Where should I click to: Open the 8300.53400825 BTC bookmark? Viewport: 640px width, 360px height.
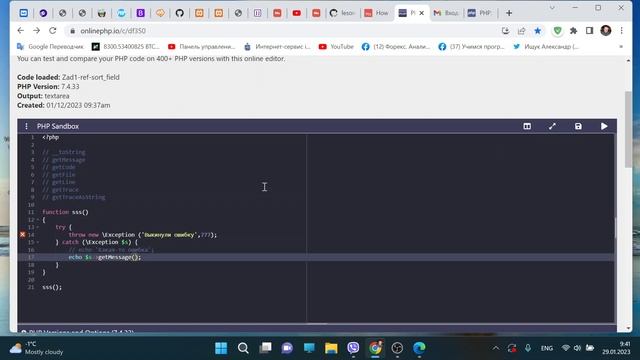(x=126, y=47)
